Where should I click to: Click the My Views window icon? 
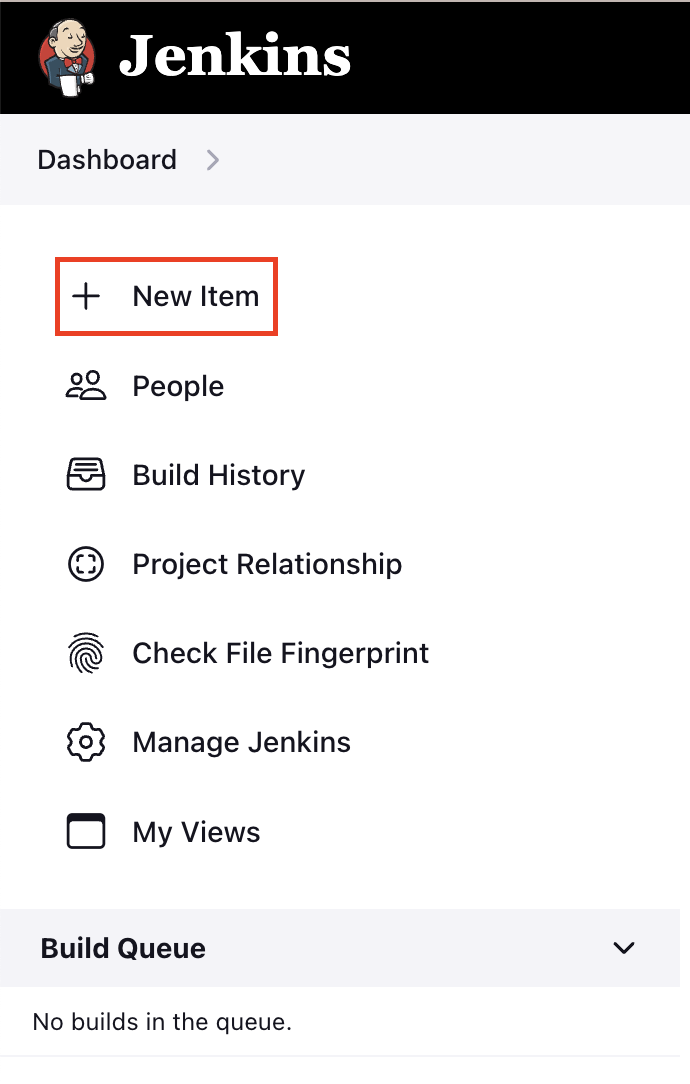87,830
